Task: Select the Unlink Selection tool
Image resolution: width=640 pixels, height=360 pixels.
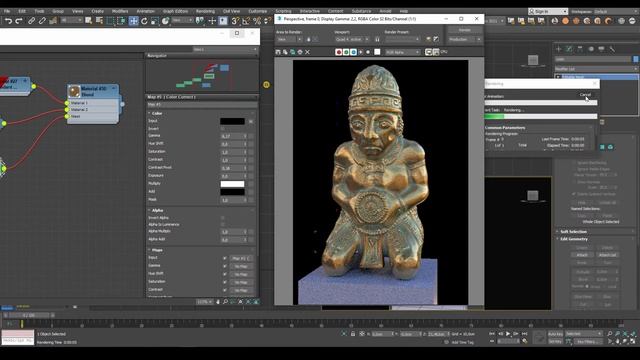Action: [42, 21]
